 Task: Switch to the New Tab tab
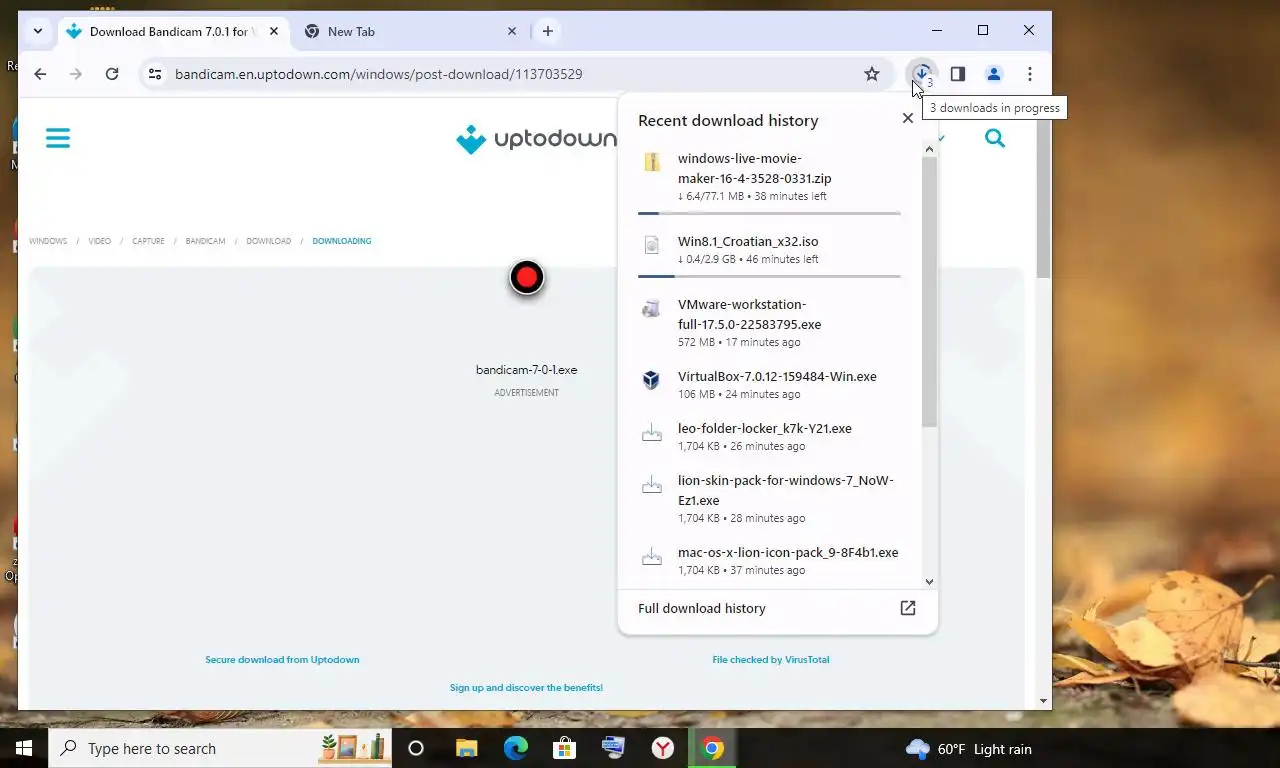[411, 31]
